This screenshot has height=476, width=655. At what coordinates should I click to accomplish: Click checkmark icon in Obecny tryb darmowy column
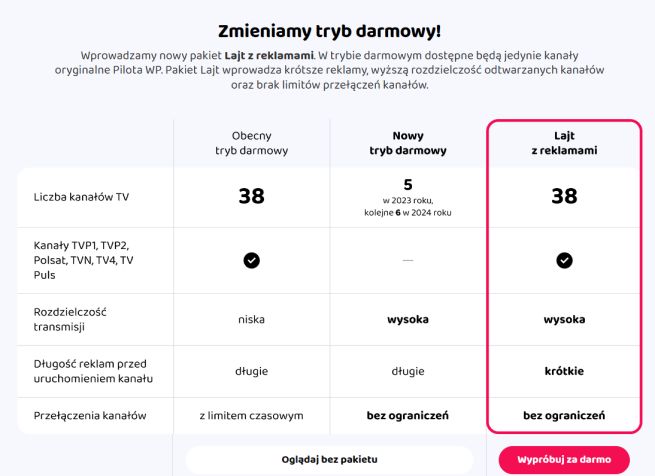click(x=251, y=260)
